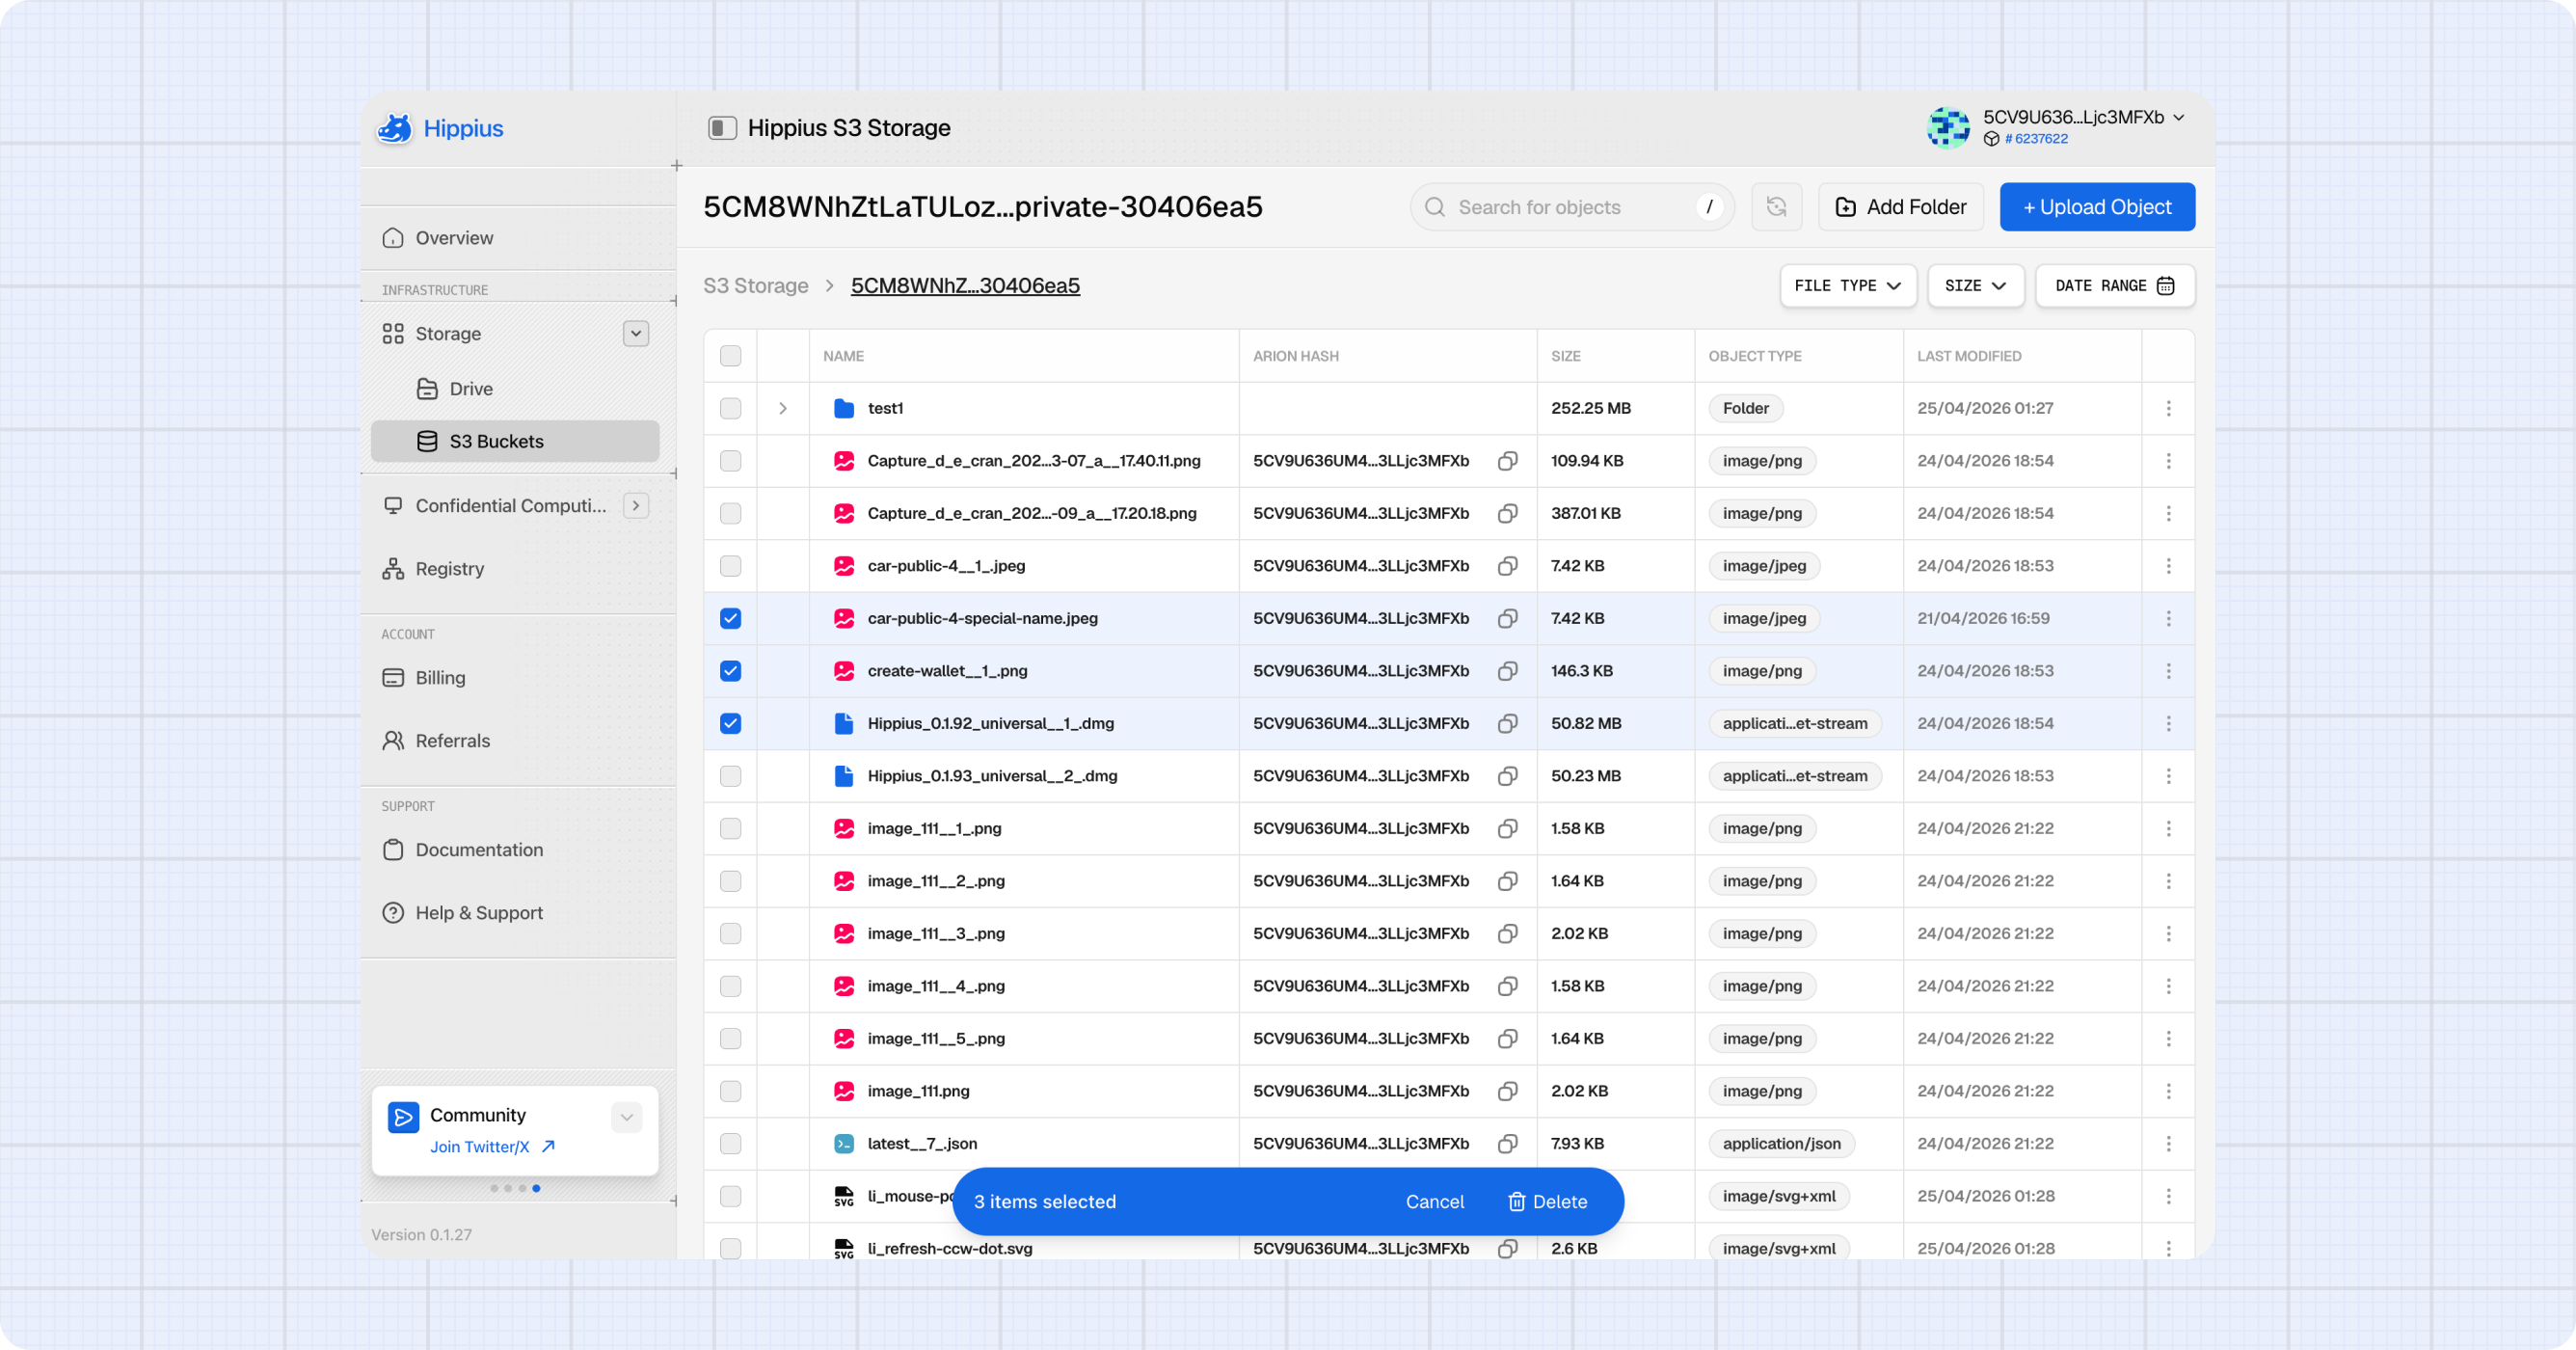Copy Arion hash for car-public-4-special-name.jpeg
Viewport: 2576px width, 1350px height.
1507,618
